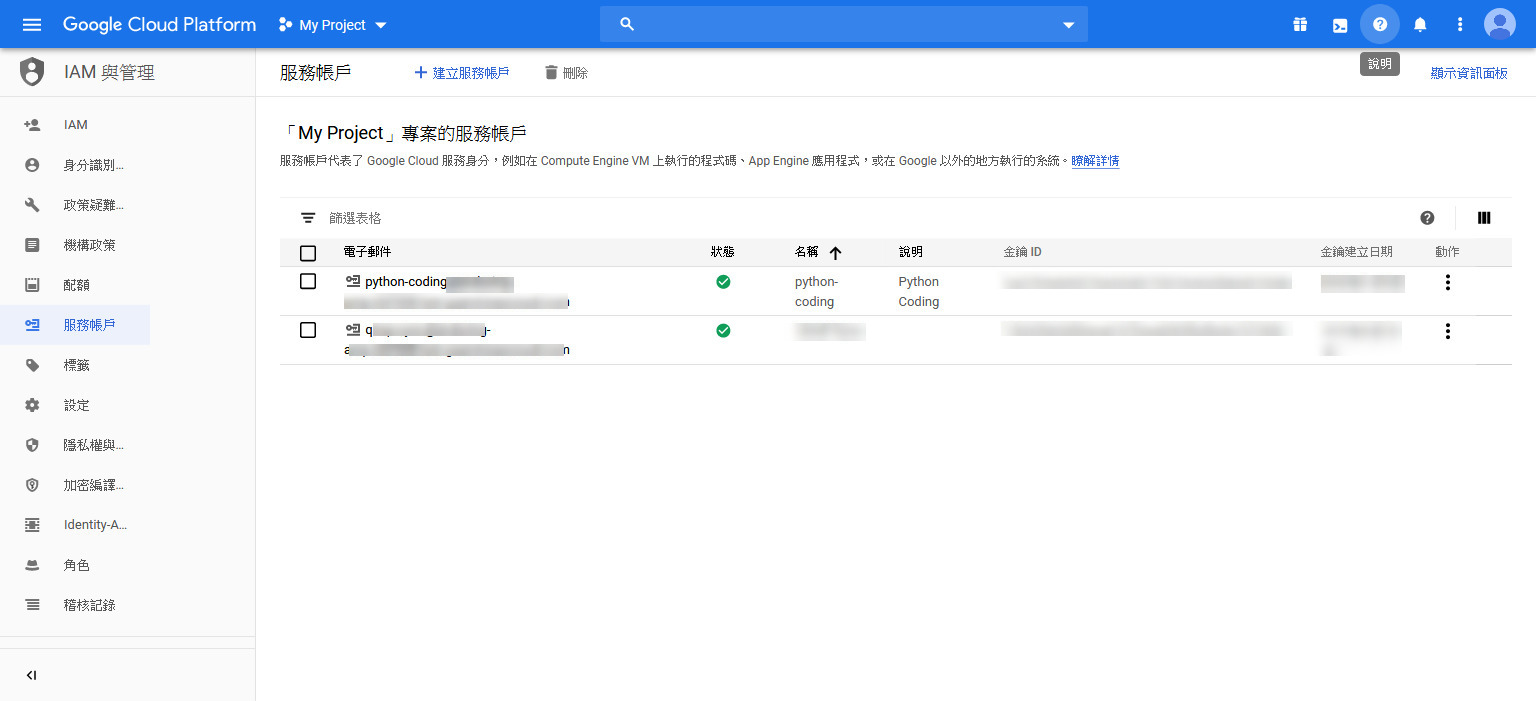Viewport: 1536px width, 701px height.
Task: Click the Python Coding description cell
Action: tap(919, 291)
